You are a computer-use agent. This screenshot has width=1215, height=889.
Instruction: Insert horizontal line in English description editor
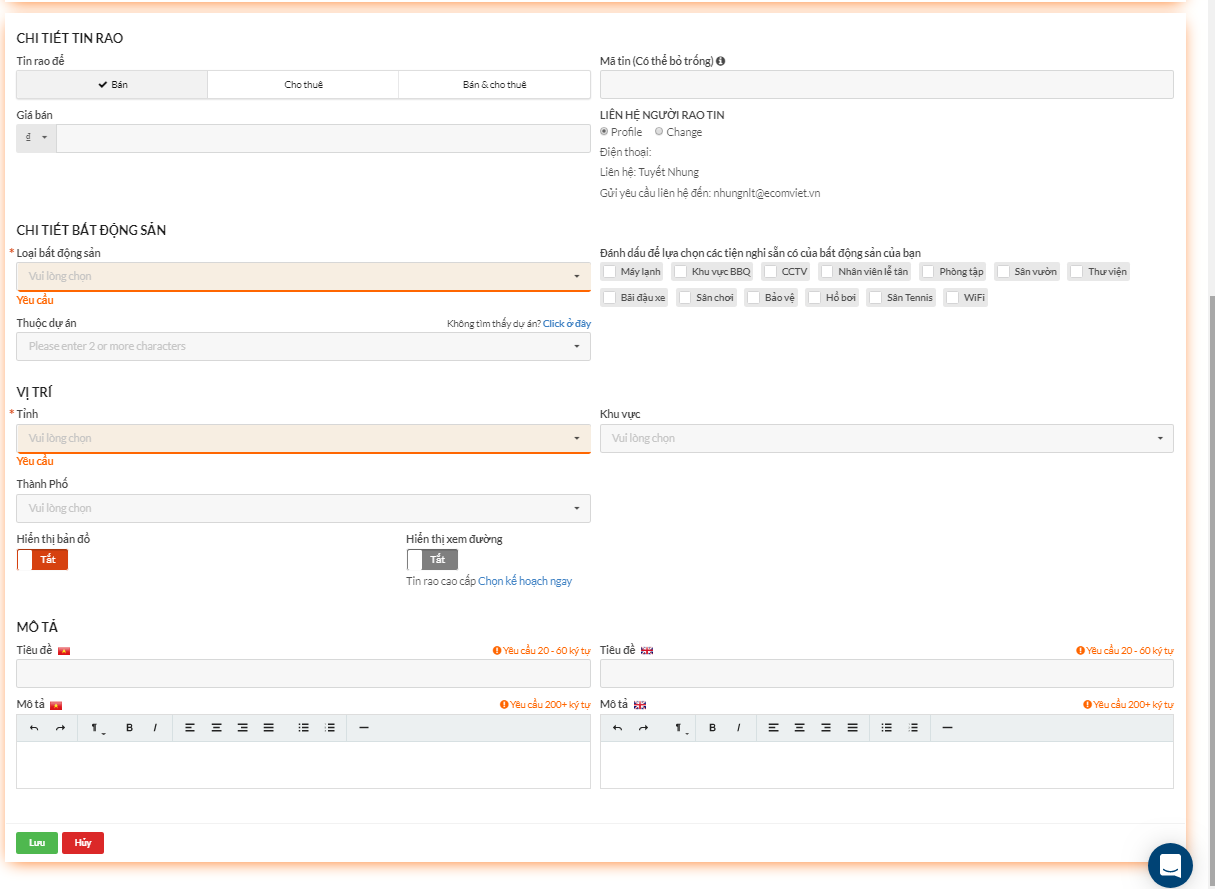[947, 728]
